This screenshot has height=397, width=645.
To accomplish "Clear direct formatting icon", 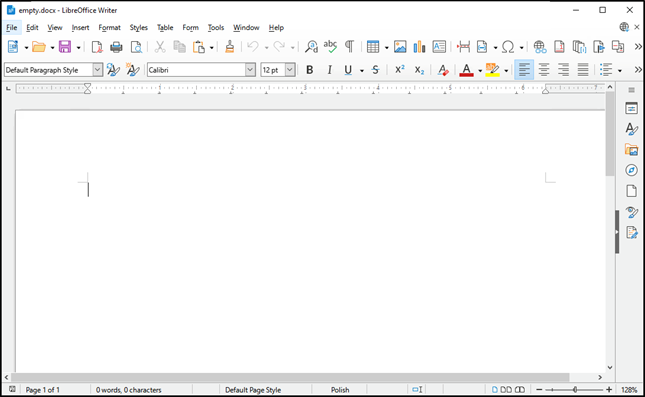I will click(x=443, y=70).
